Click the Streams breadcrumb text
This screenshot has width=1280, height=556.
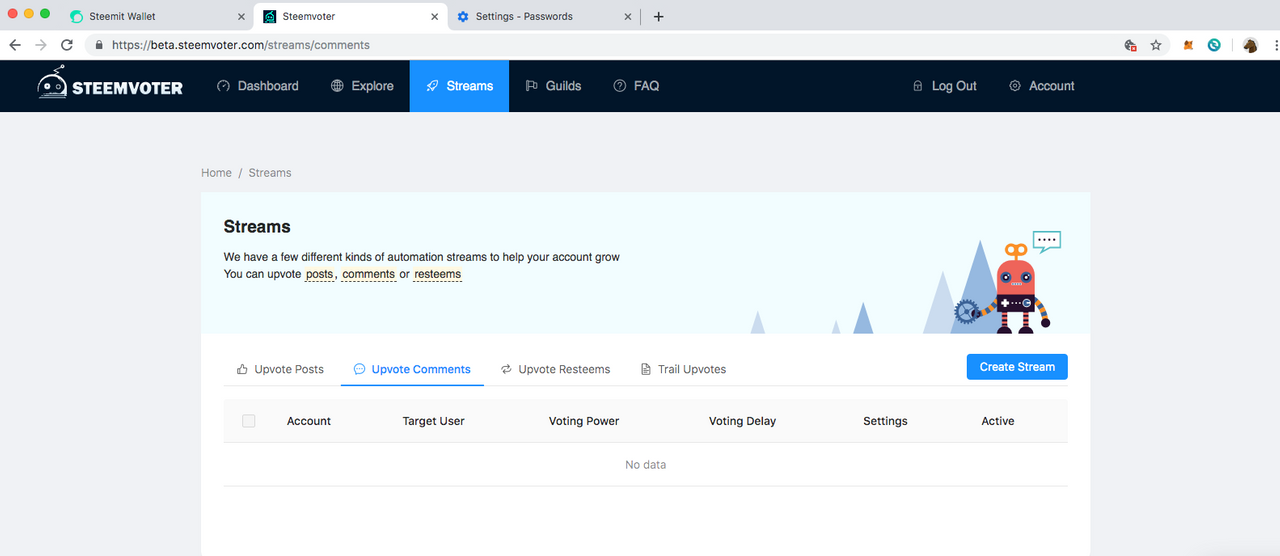(270, 173)
